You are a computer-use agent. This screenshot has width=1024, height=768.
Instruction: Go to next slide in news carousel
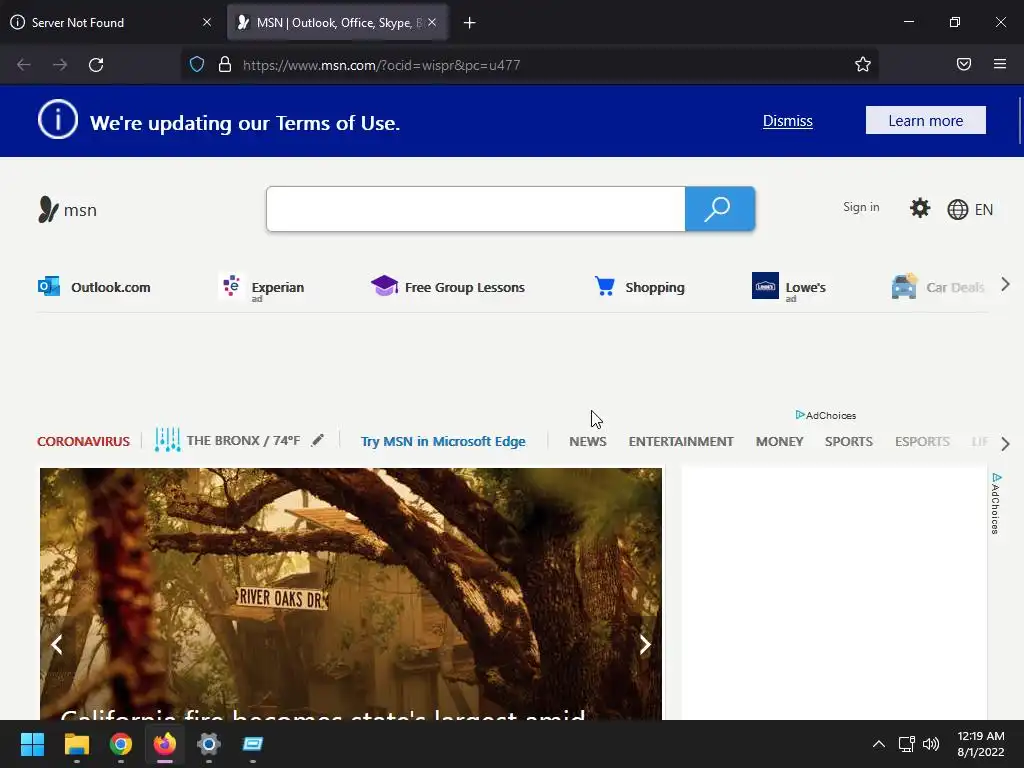click(x=645, y=645)
